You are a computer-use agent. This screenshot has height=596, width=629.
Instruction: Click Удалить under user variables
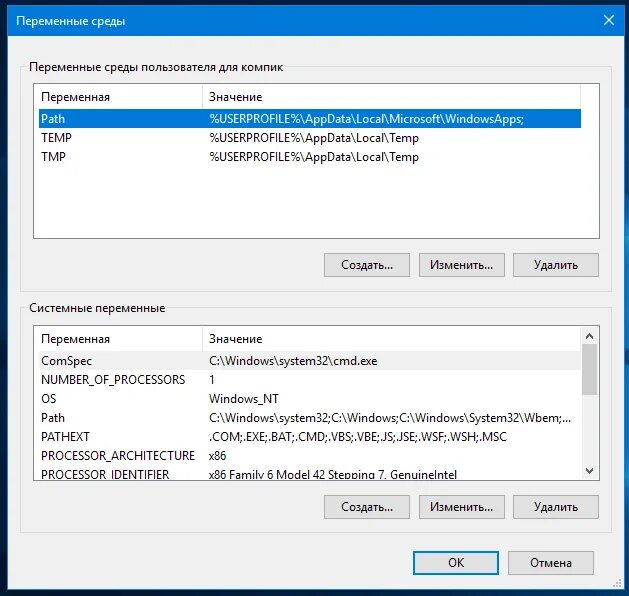point(556,265)
